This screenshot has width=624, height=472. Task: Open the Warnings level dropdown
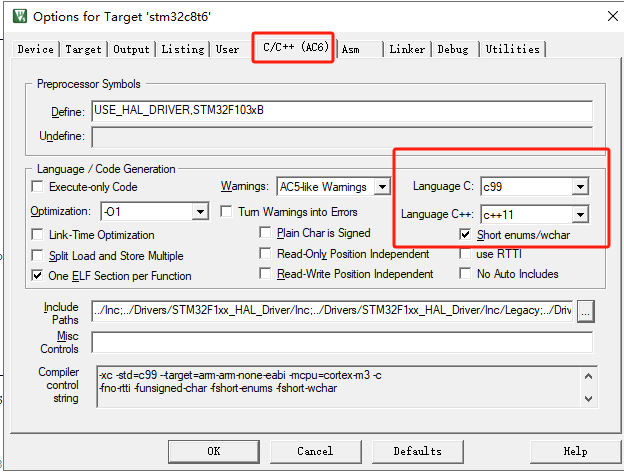pyautogui.click(x=382, y=186)
